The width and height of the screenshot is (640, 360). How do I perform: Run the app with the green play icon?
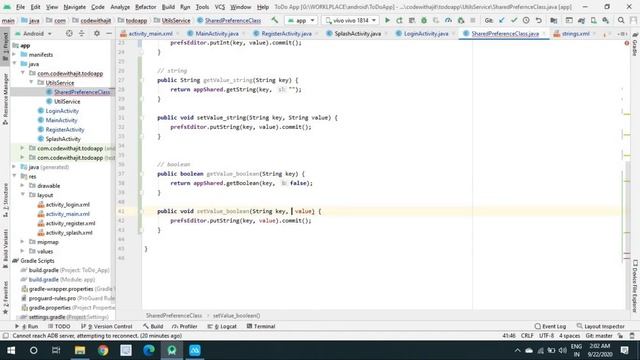[387, 20]
